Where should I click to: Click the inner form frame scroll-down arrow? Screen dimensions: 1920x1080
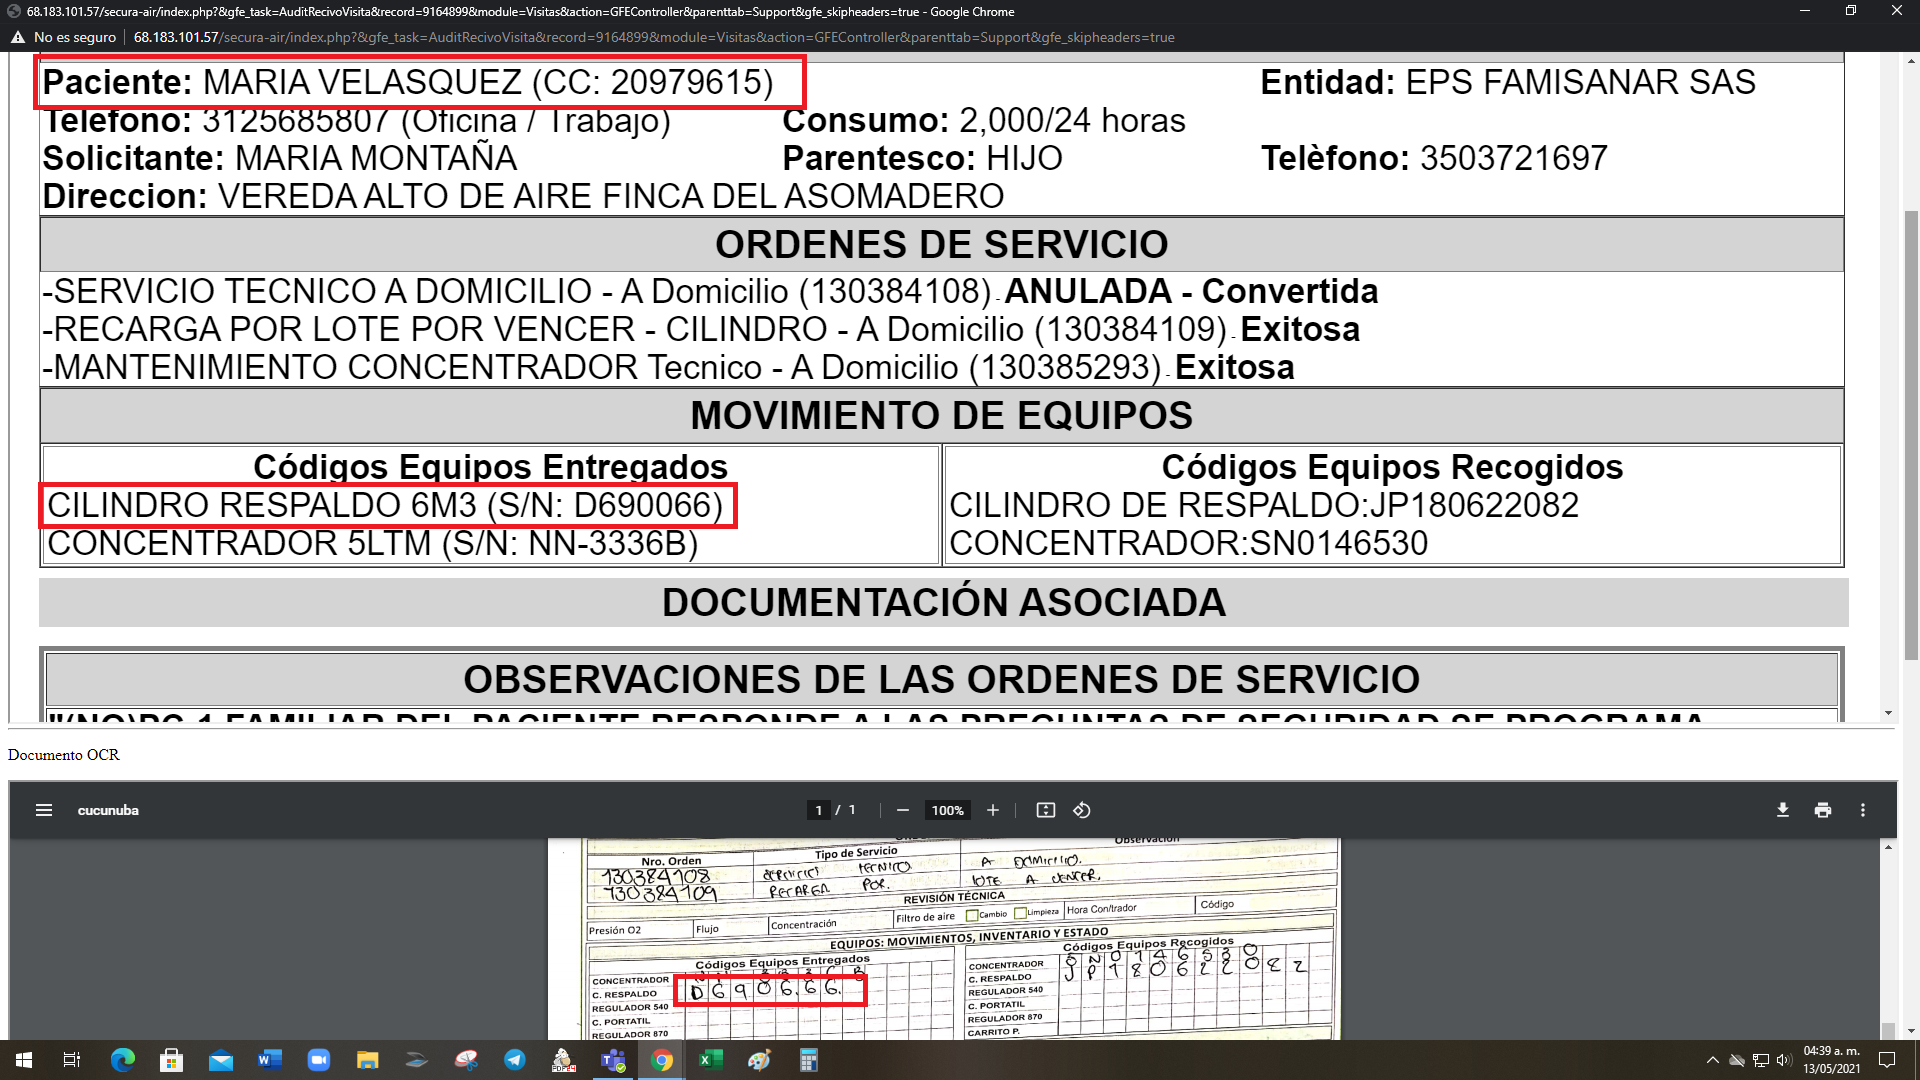[x=1888, y=713]
